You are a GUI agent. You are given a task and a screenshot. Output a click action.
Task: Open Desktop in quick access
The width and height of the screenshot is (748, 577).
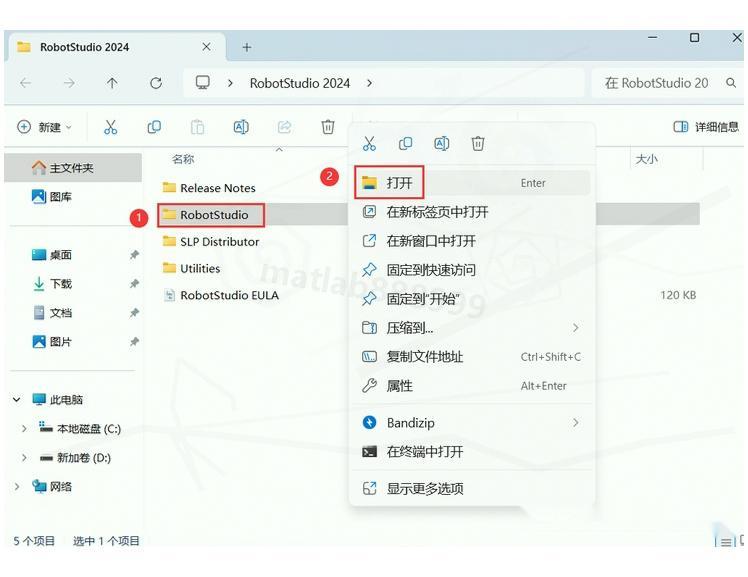52,255
